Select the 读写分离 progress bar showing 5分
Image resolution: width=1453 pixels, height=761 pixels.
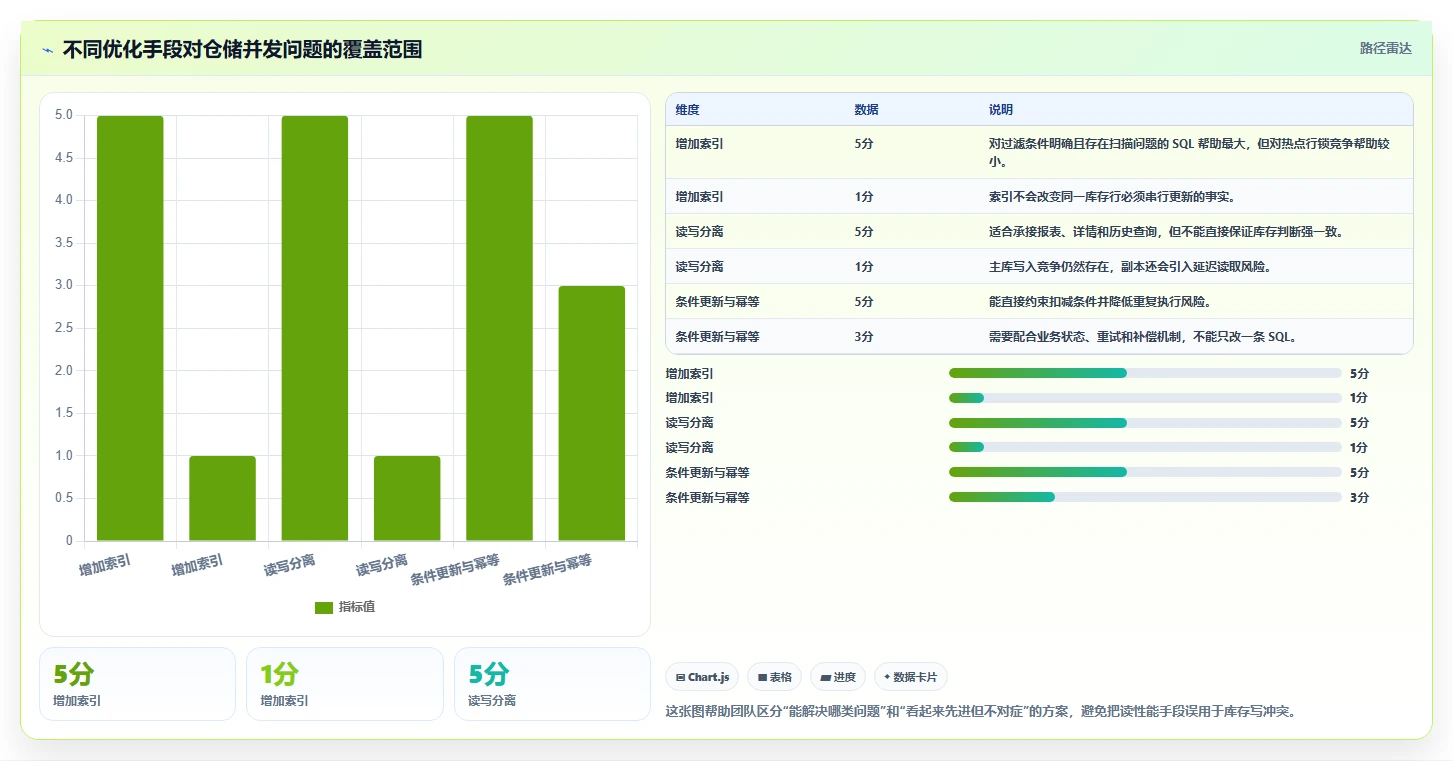click(1145, 423)
